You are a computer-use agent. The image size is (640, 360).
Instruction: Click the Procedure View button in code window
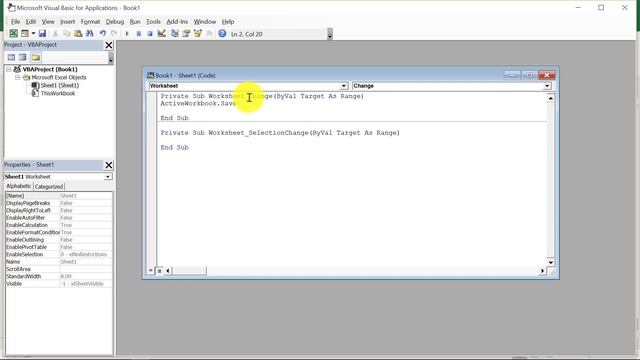pos(151,271)
